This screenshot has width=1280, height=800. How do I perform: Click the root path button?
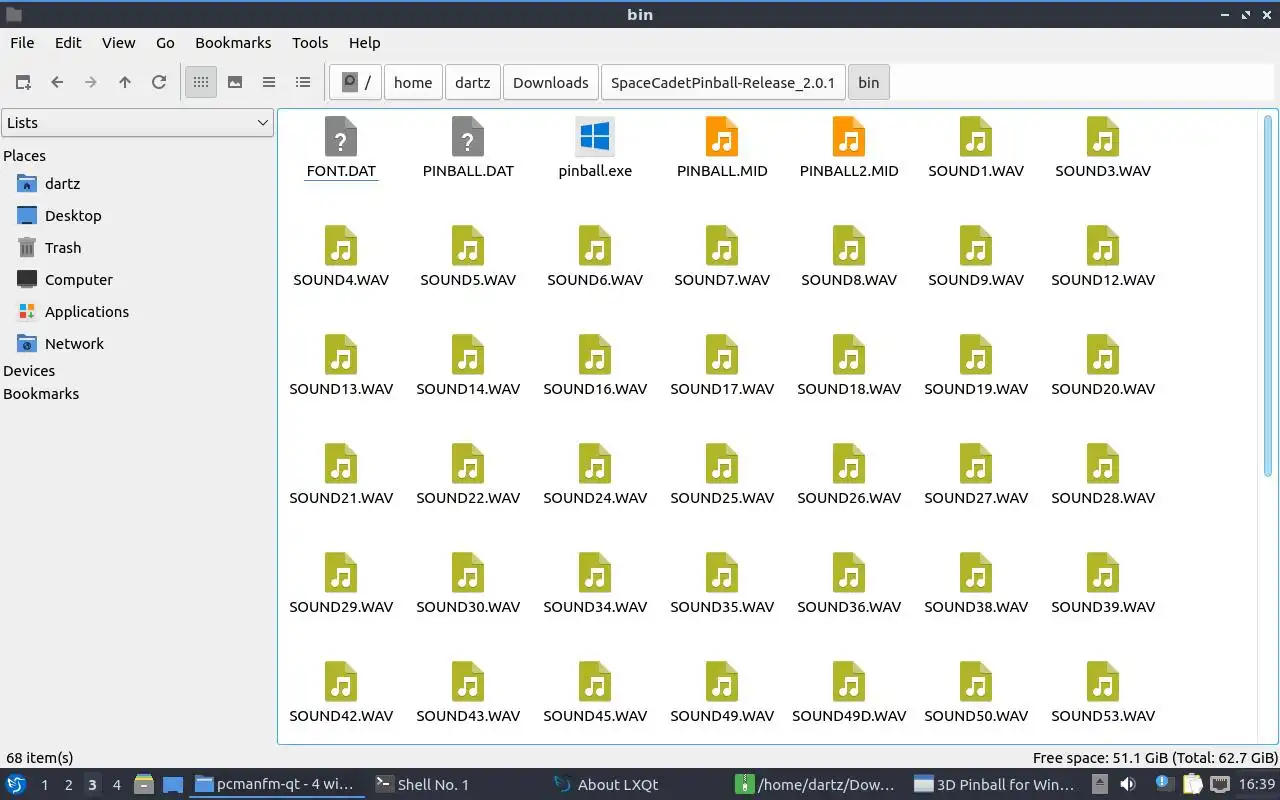click(x=356, y=83)
